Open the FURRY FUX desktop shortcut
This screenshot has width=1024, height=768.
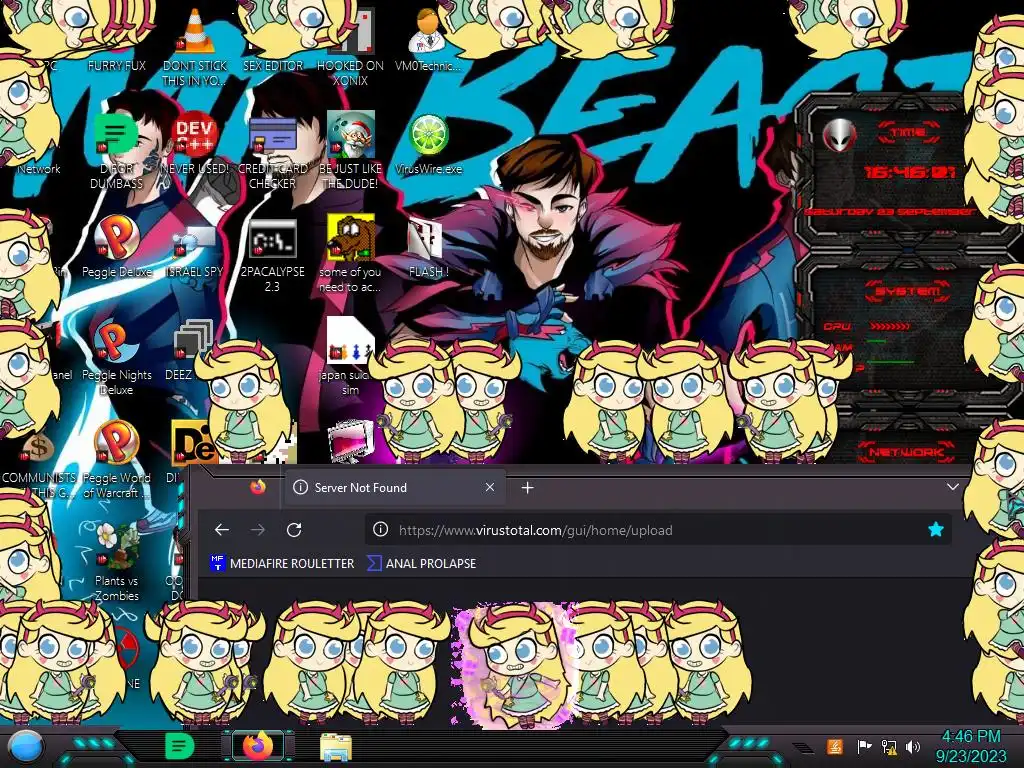(116, 65)
